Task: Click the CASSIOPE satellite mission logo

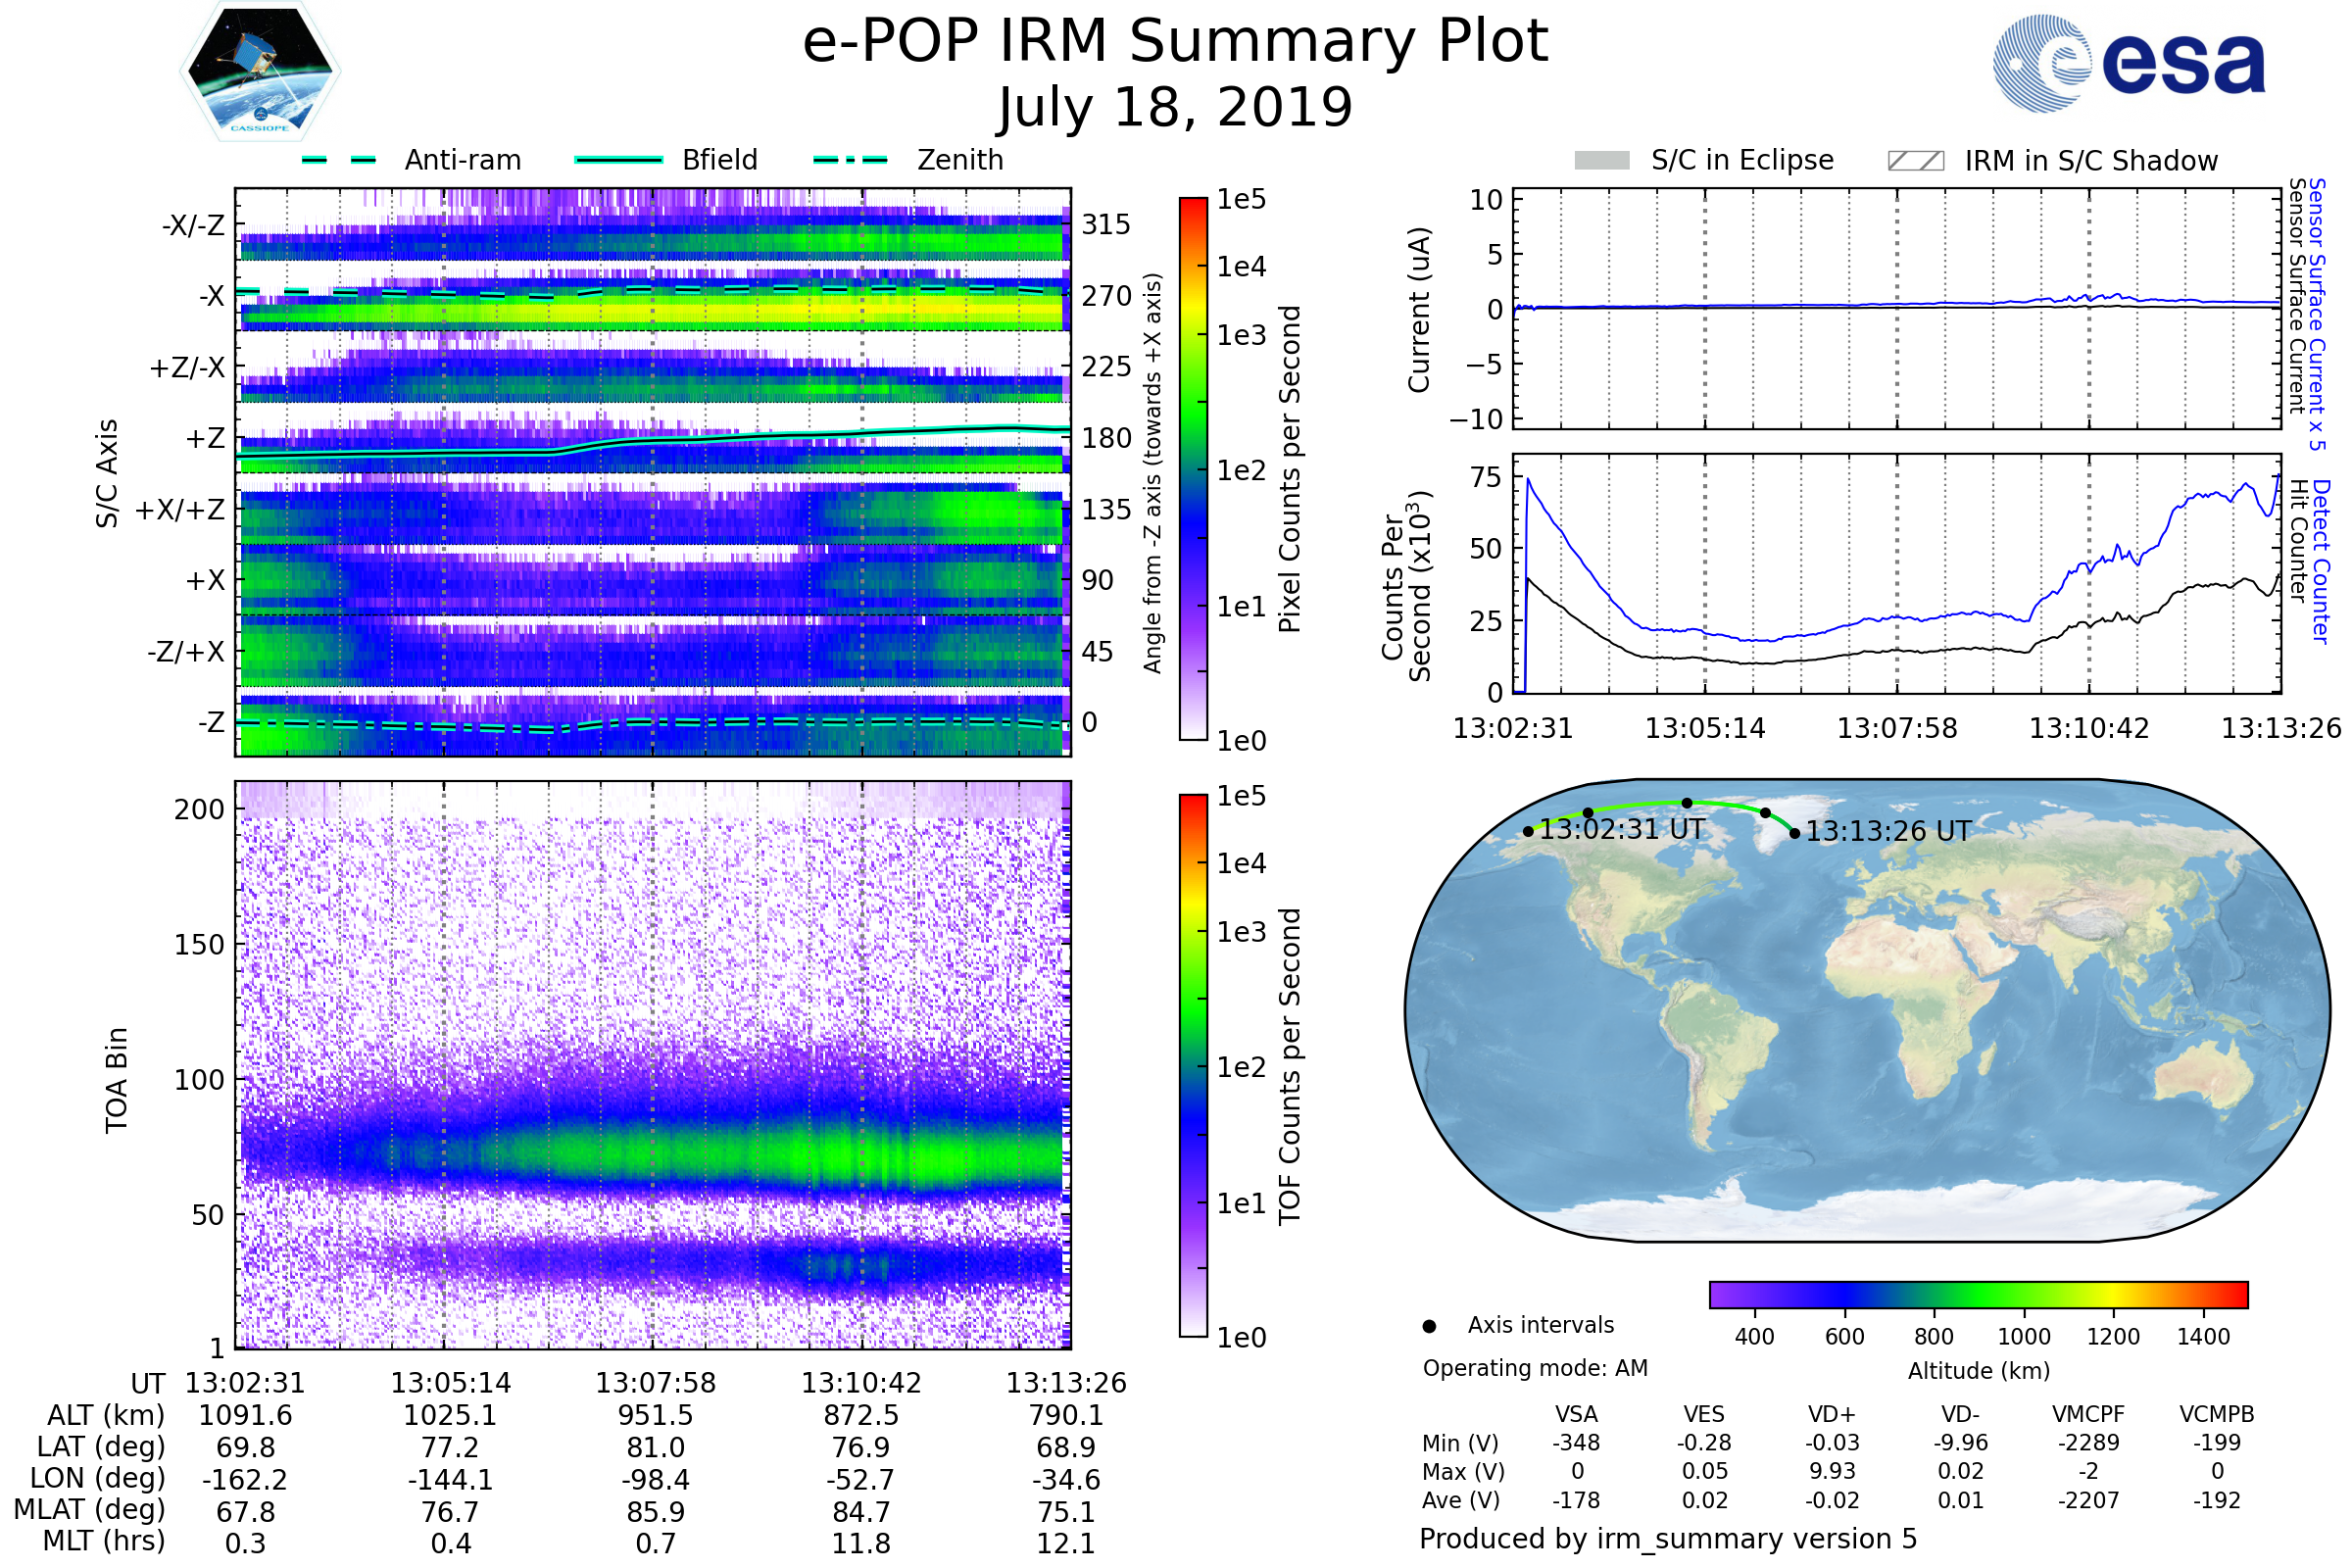Action: pyautogui.click(x=260, y=72)
